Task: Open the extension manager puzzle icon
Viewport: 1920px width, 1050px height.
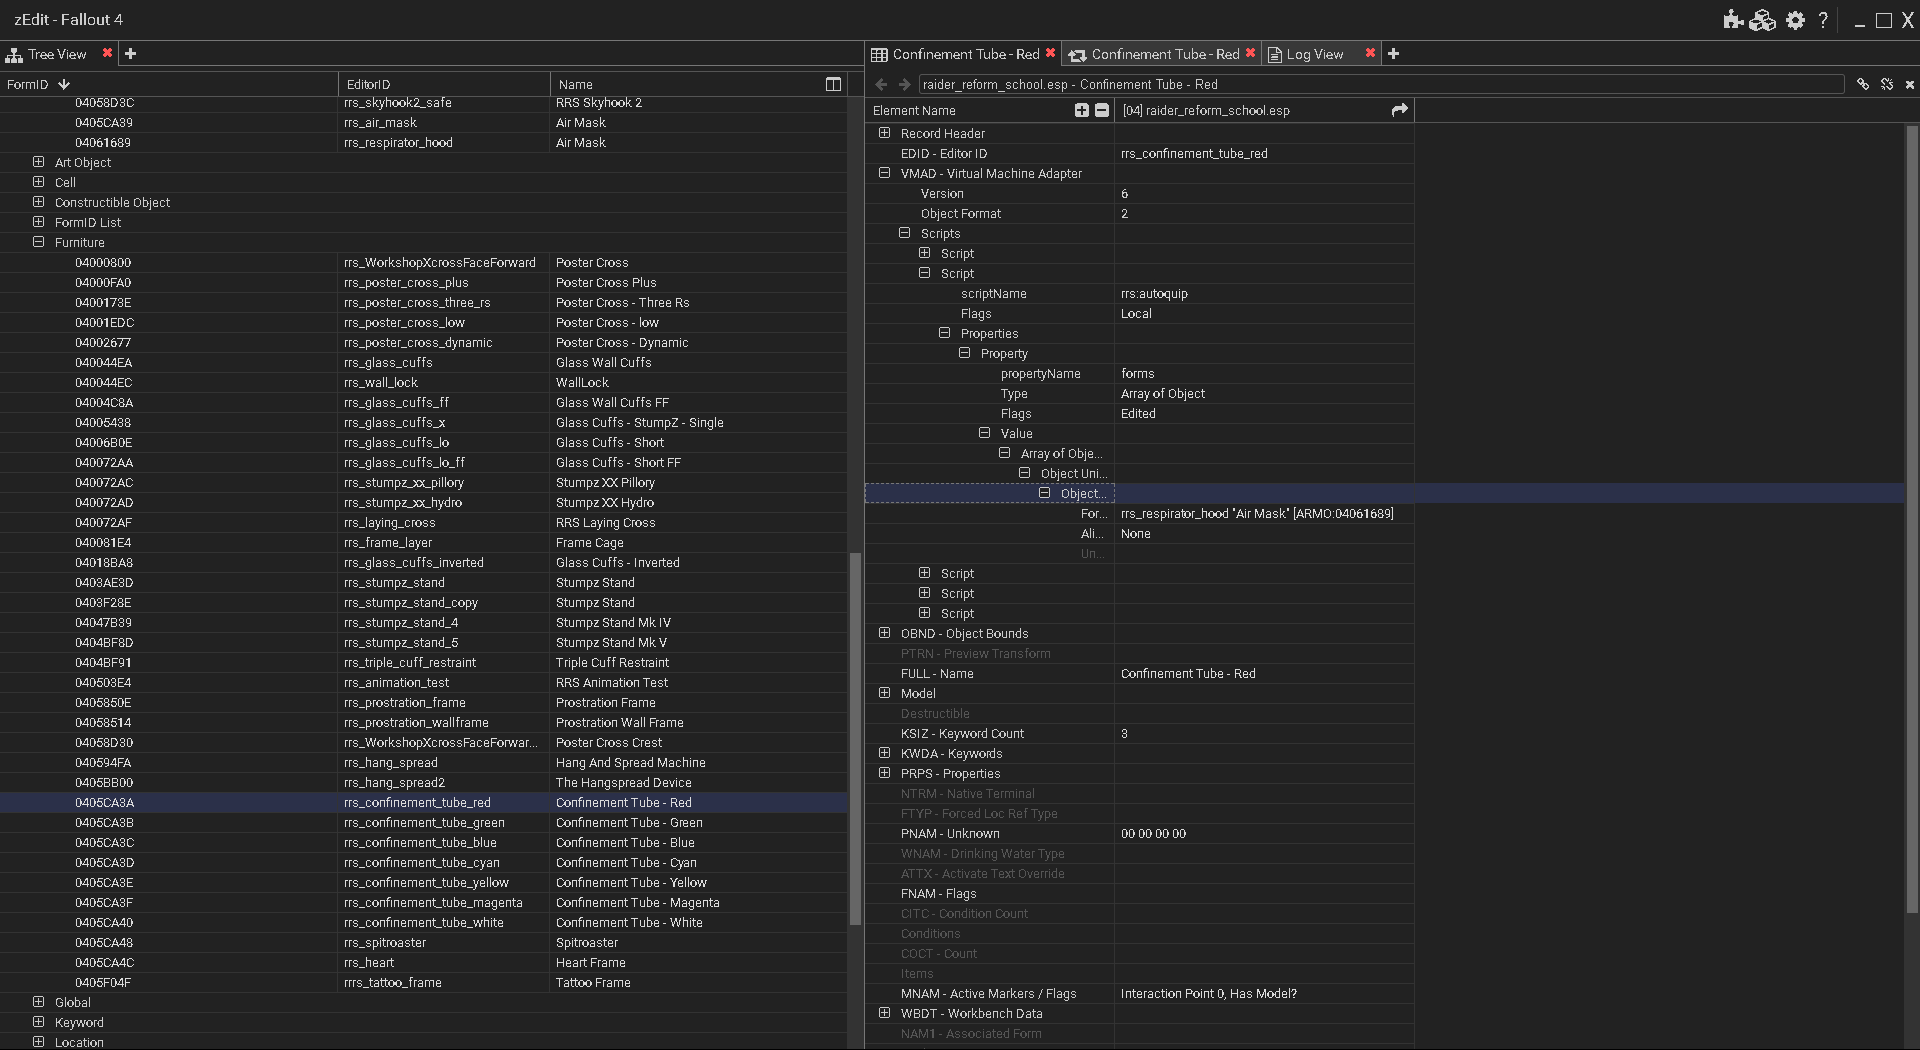Action: 1733,20
